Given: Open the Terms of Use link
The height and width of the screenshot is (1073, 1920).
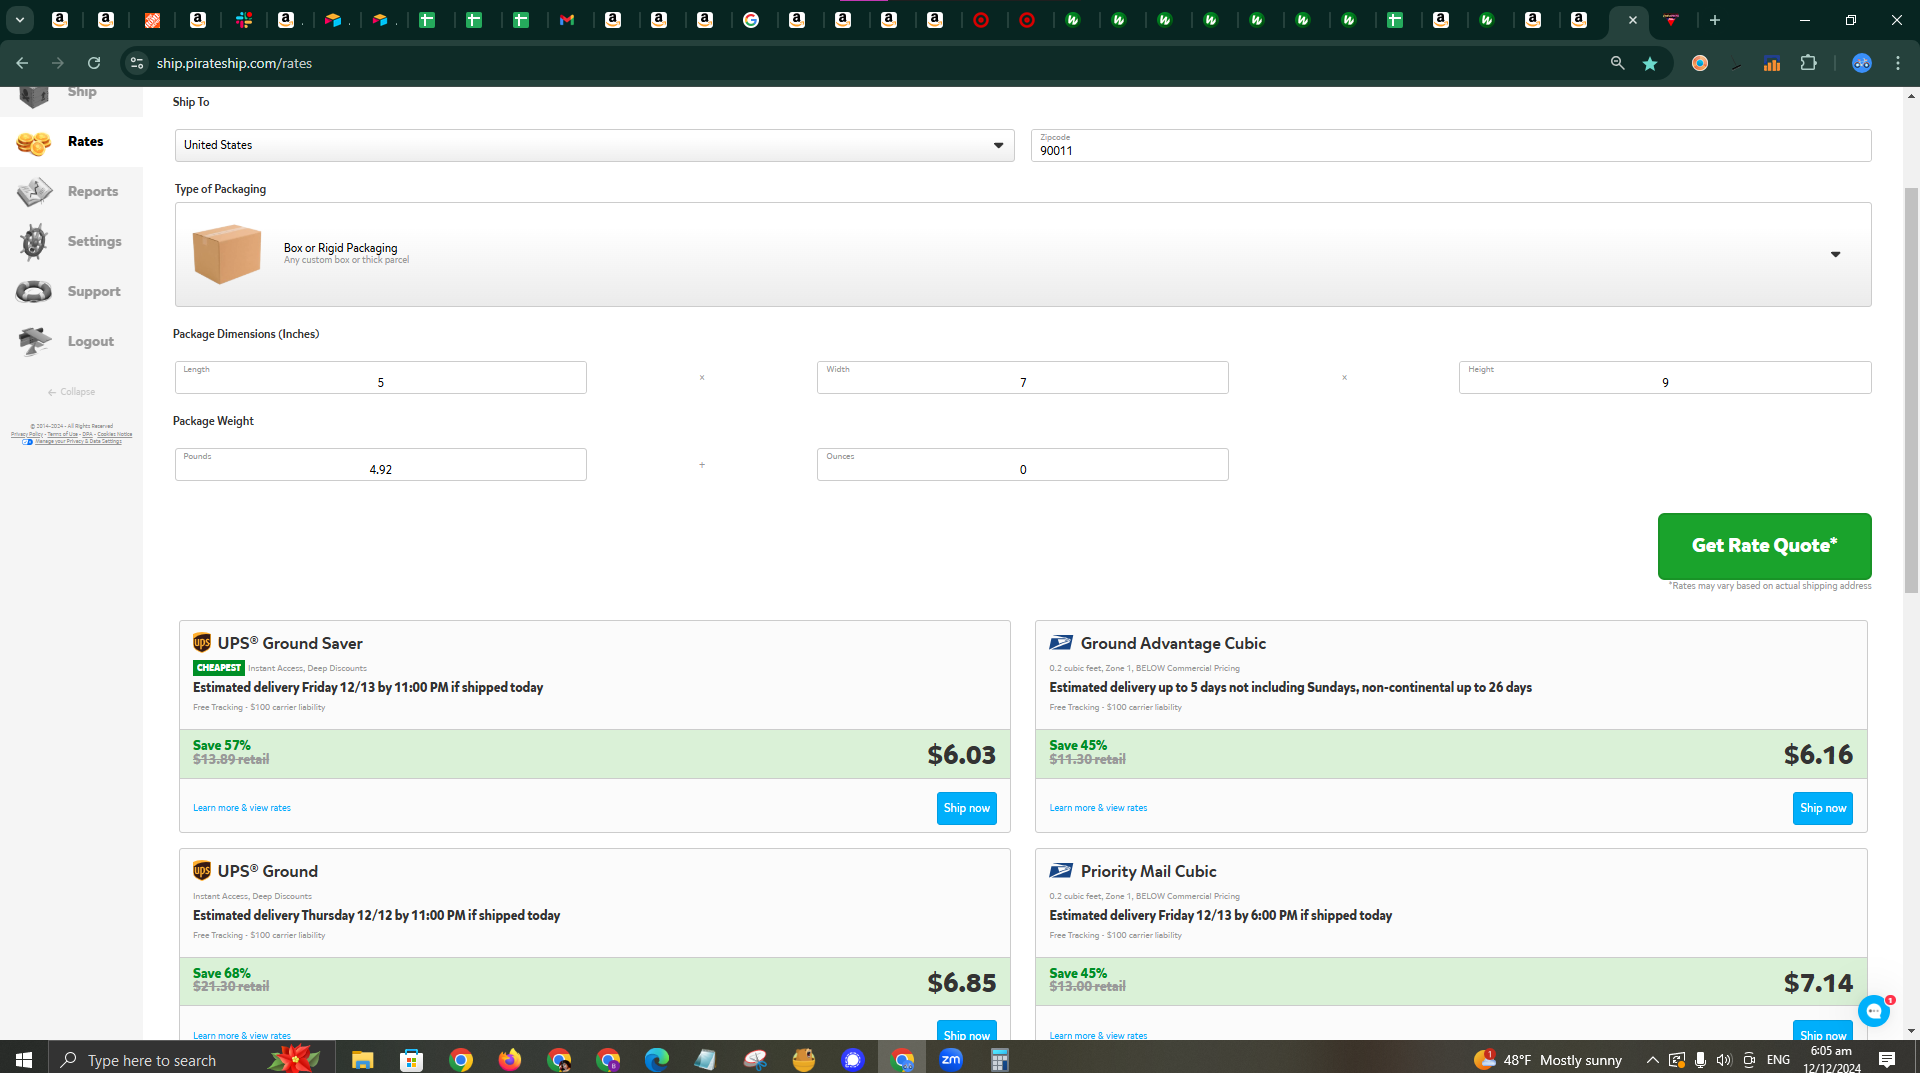Looking at the screenshot, I should click(63, 434).
